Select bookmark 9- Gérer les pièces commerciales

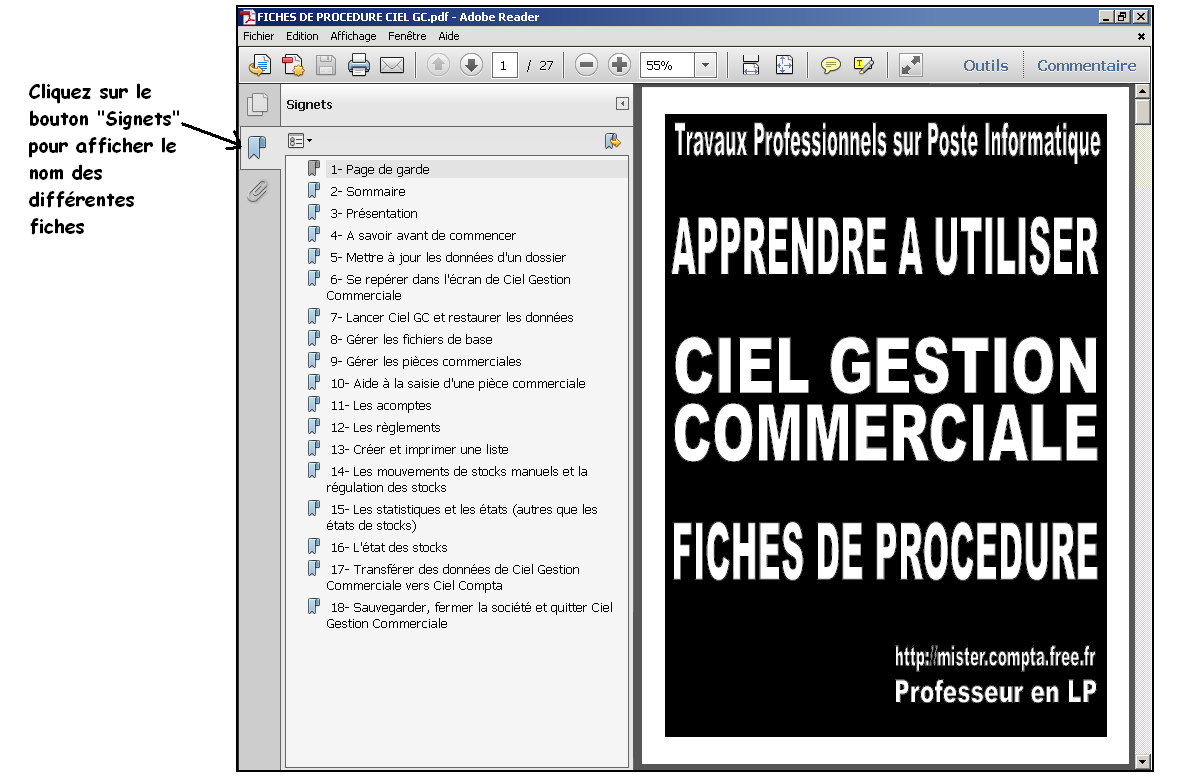point(426,361)
